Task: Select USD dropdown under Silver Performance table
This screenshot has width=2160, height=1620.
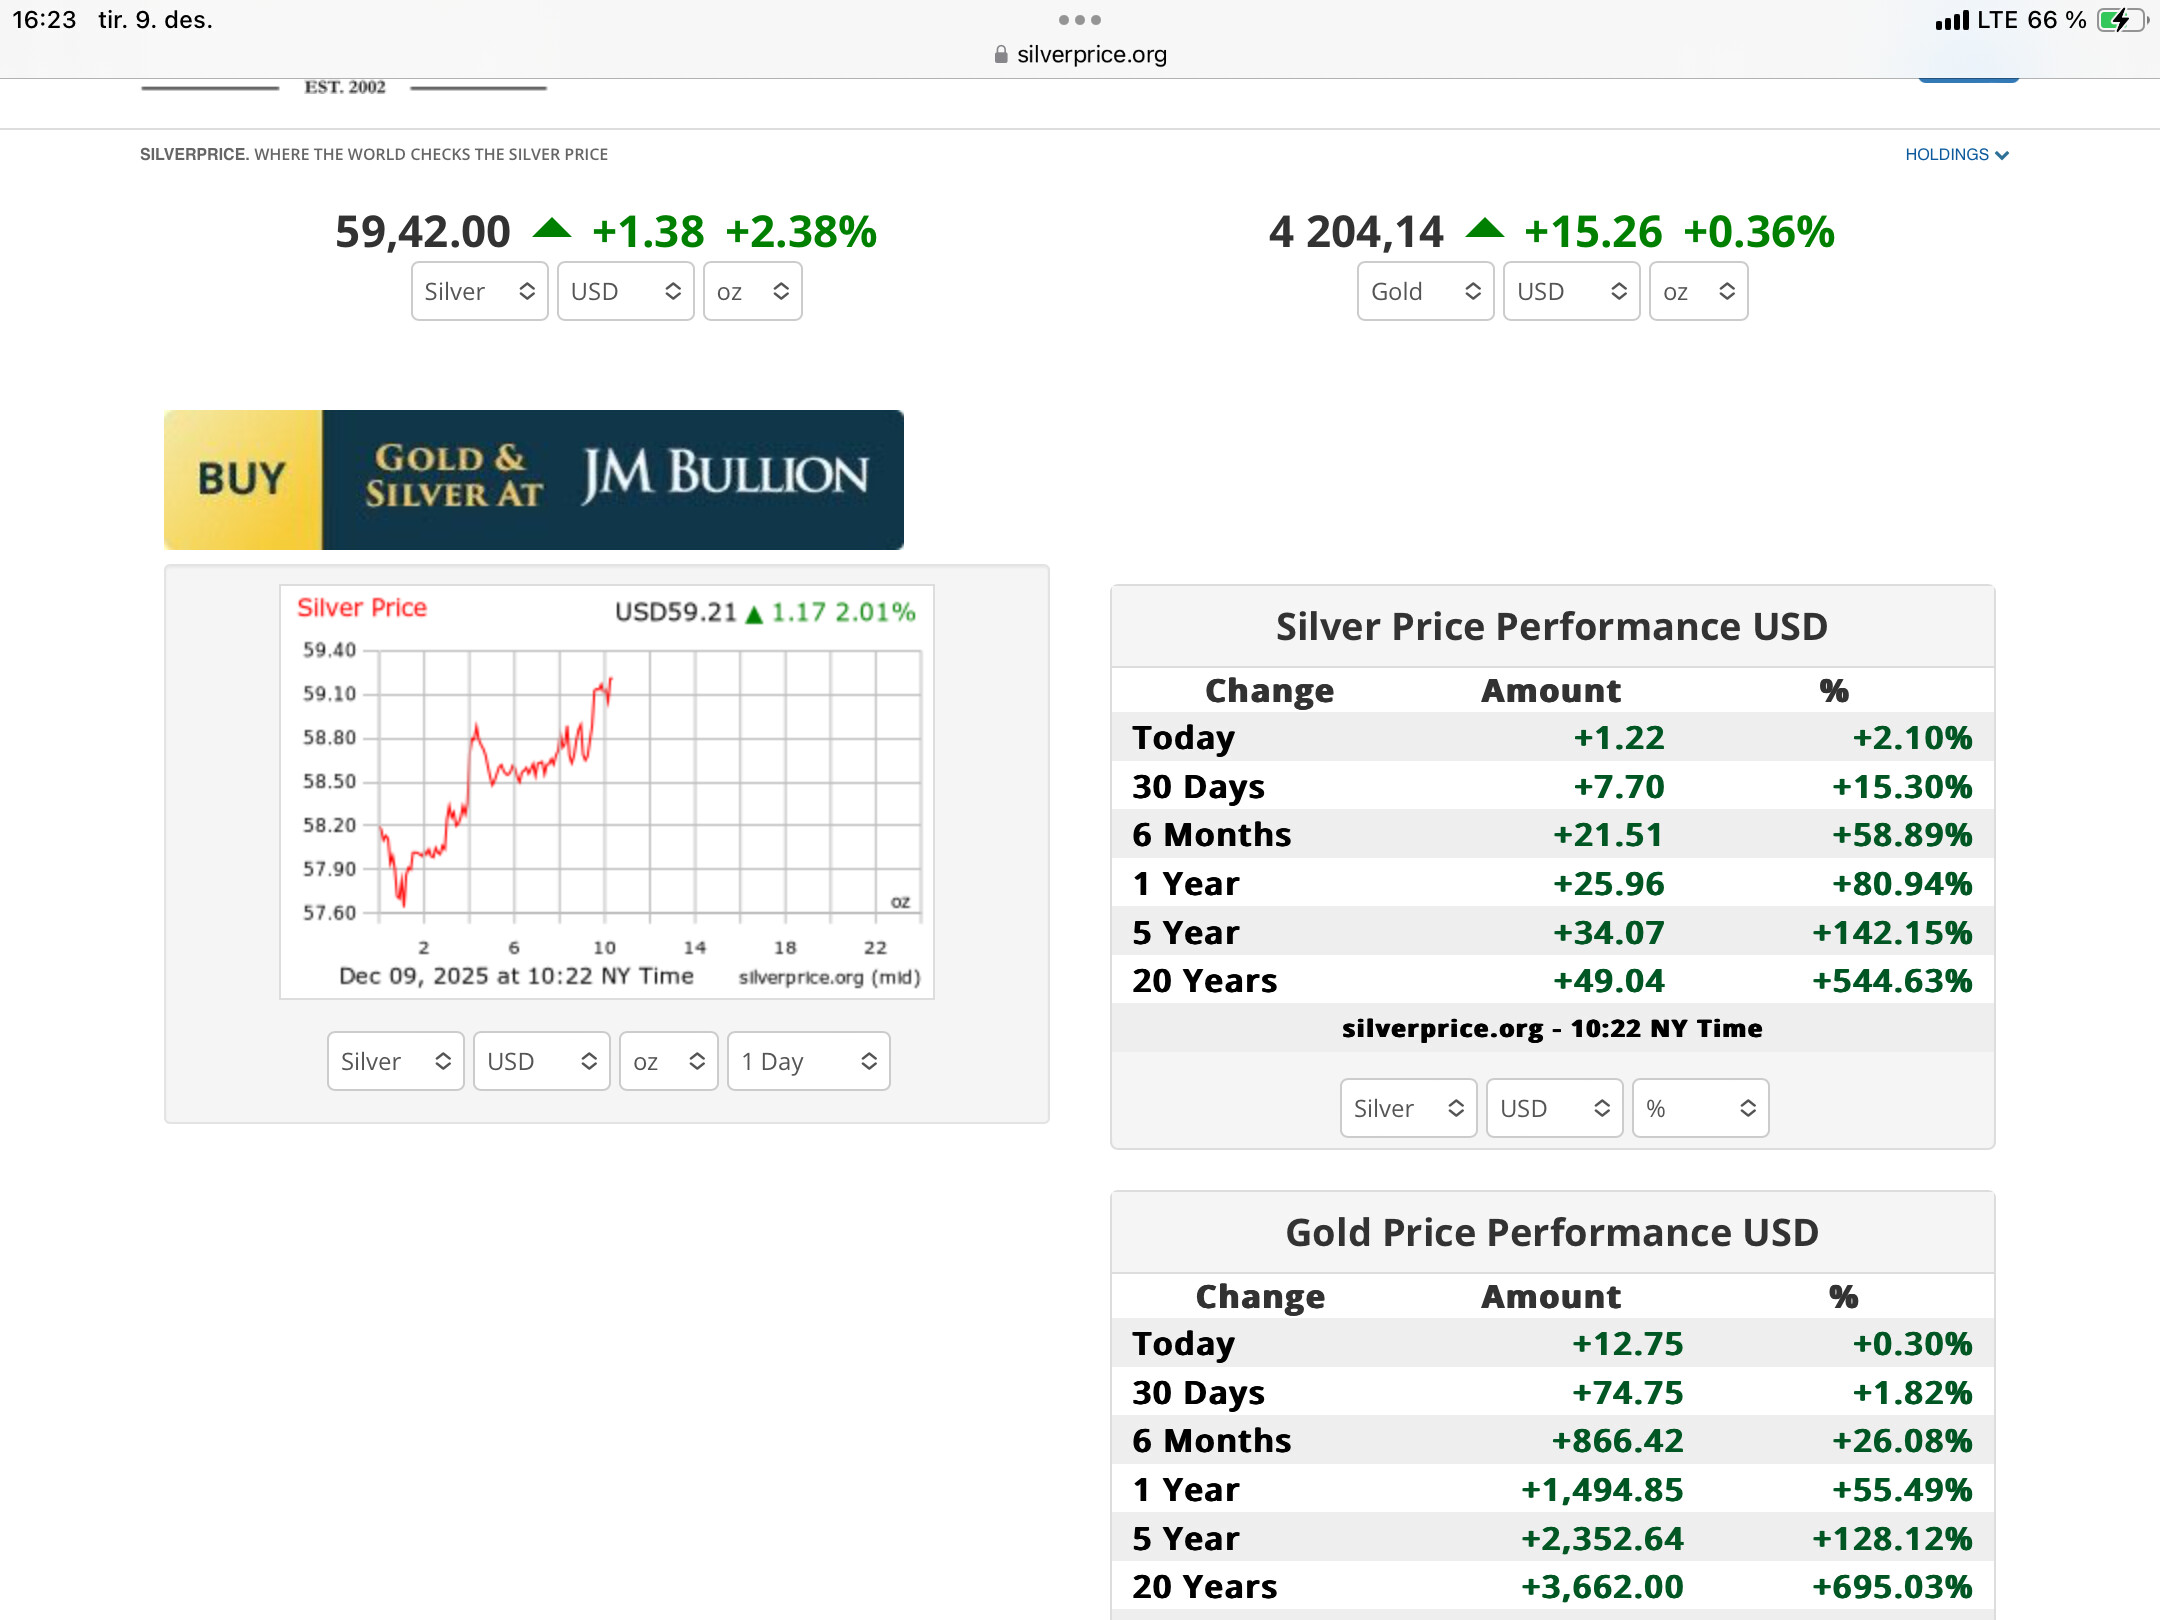Action: [1554, 1109]
